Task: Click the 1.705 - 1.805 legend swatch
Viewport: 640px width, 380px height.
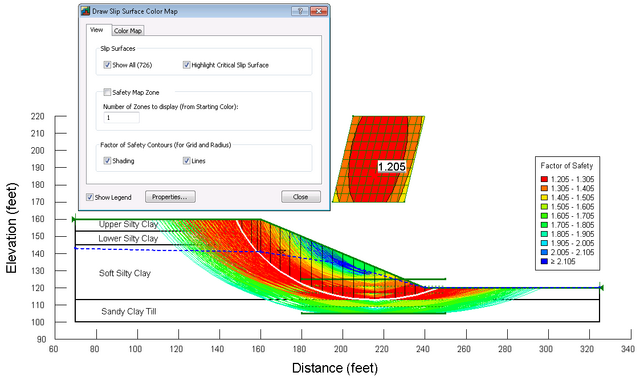Action: pos(544,225)
